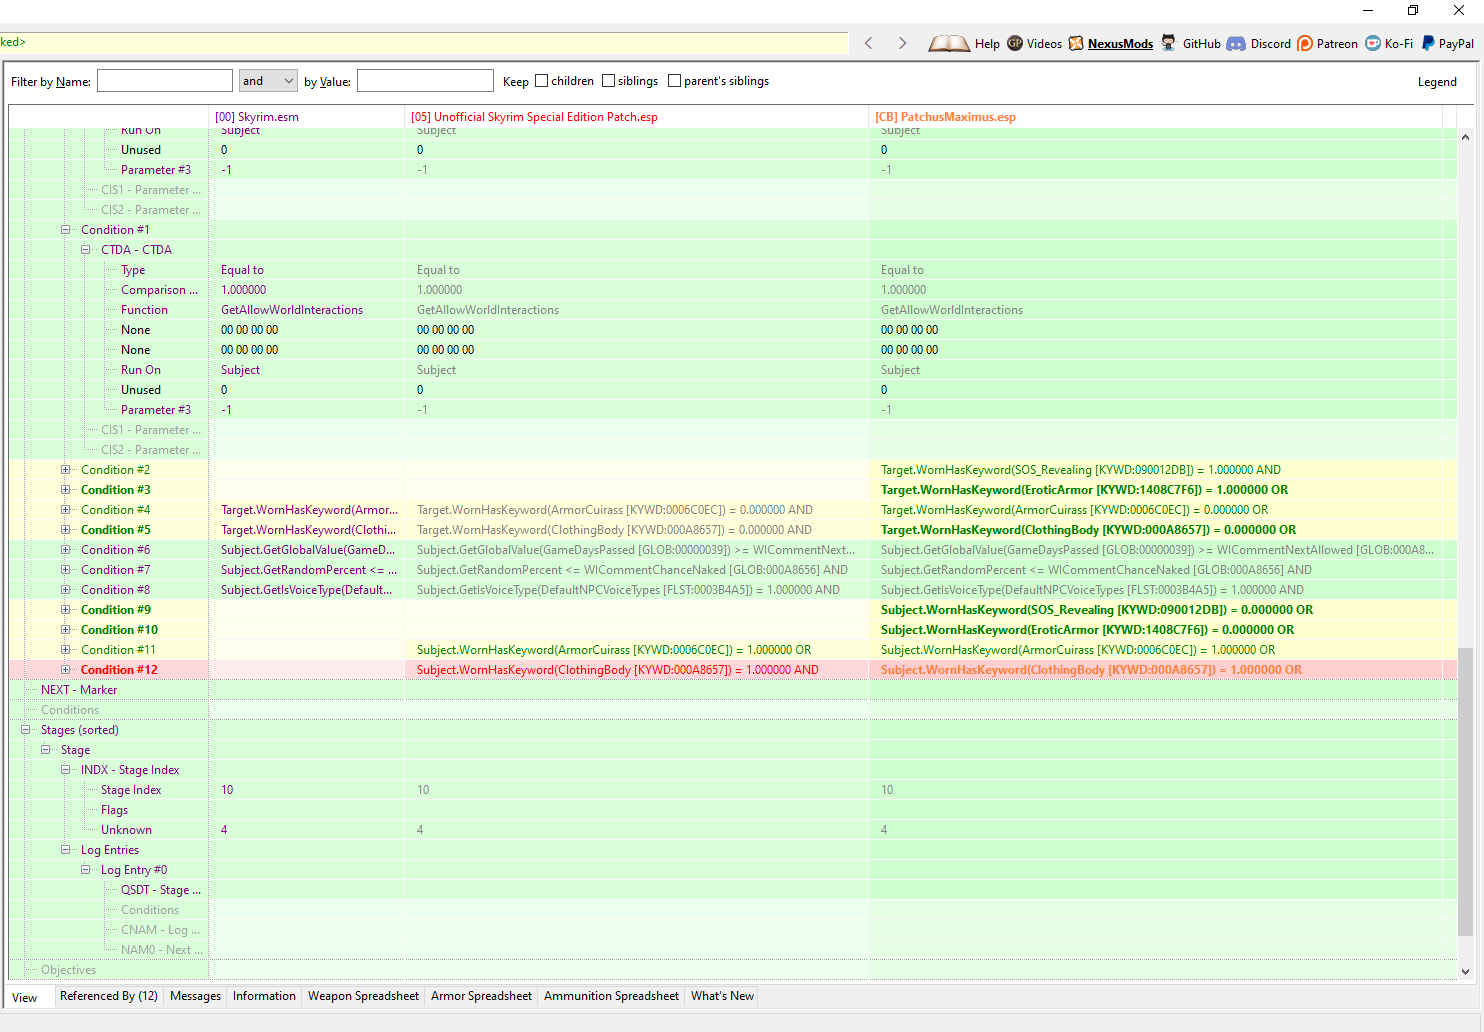This screenshot has height=1032, width=1484.
Task: Open the Ko-Fi cup icon
Action: [x=1373, y=43]
